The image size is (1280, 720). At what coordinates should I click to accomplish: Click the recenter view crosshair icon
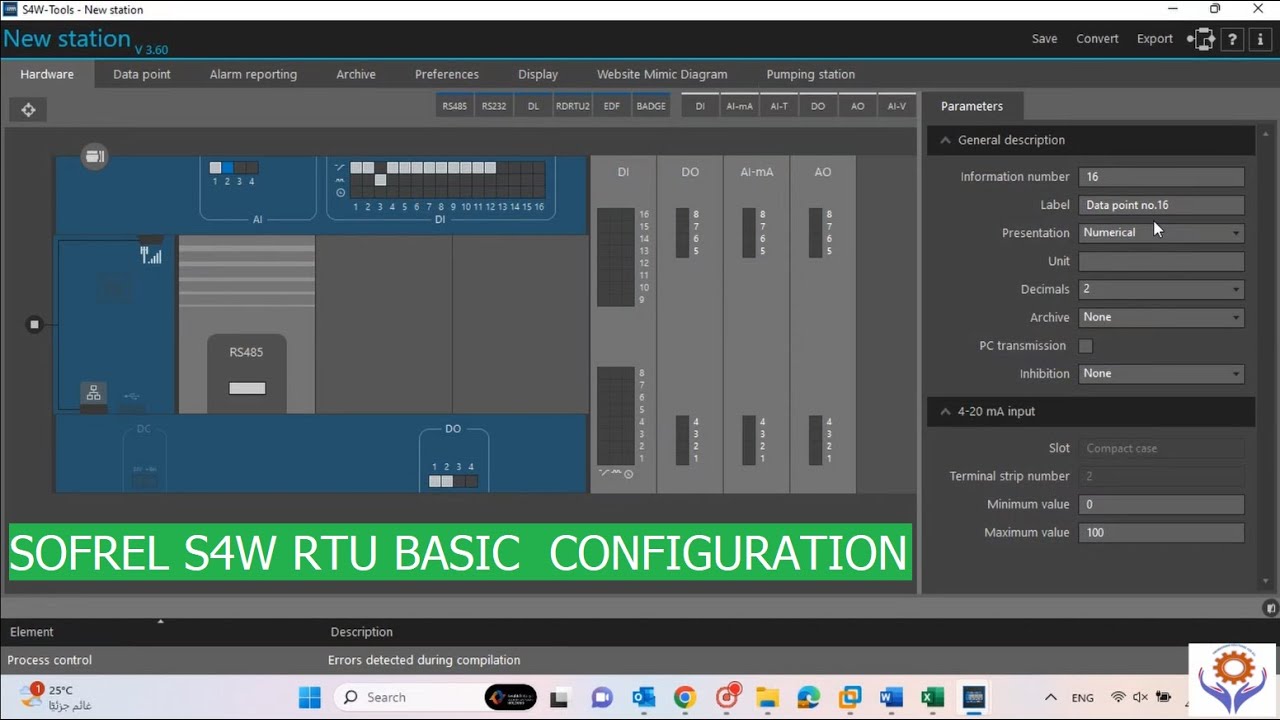[28, 110]
